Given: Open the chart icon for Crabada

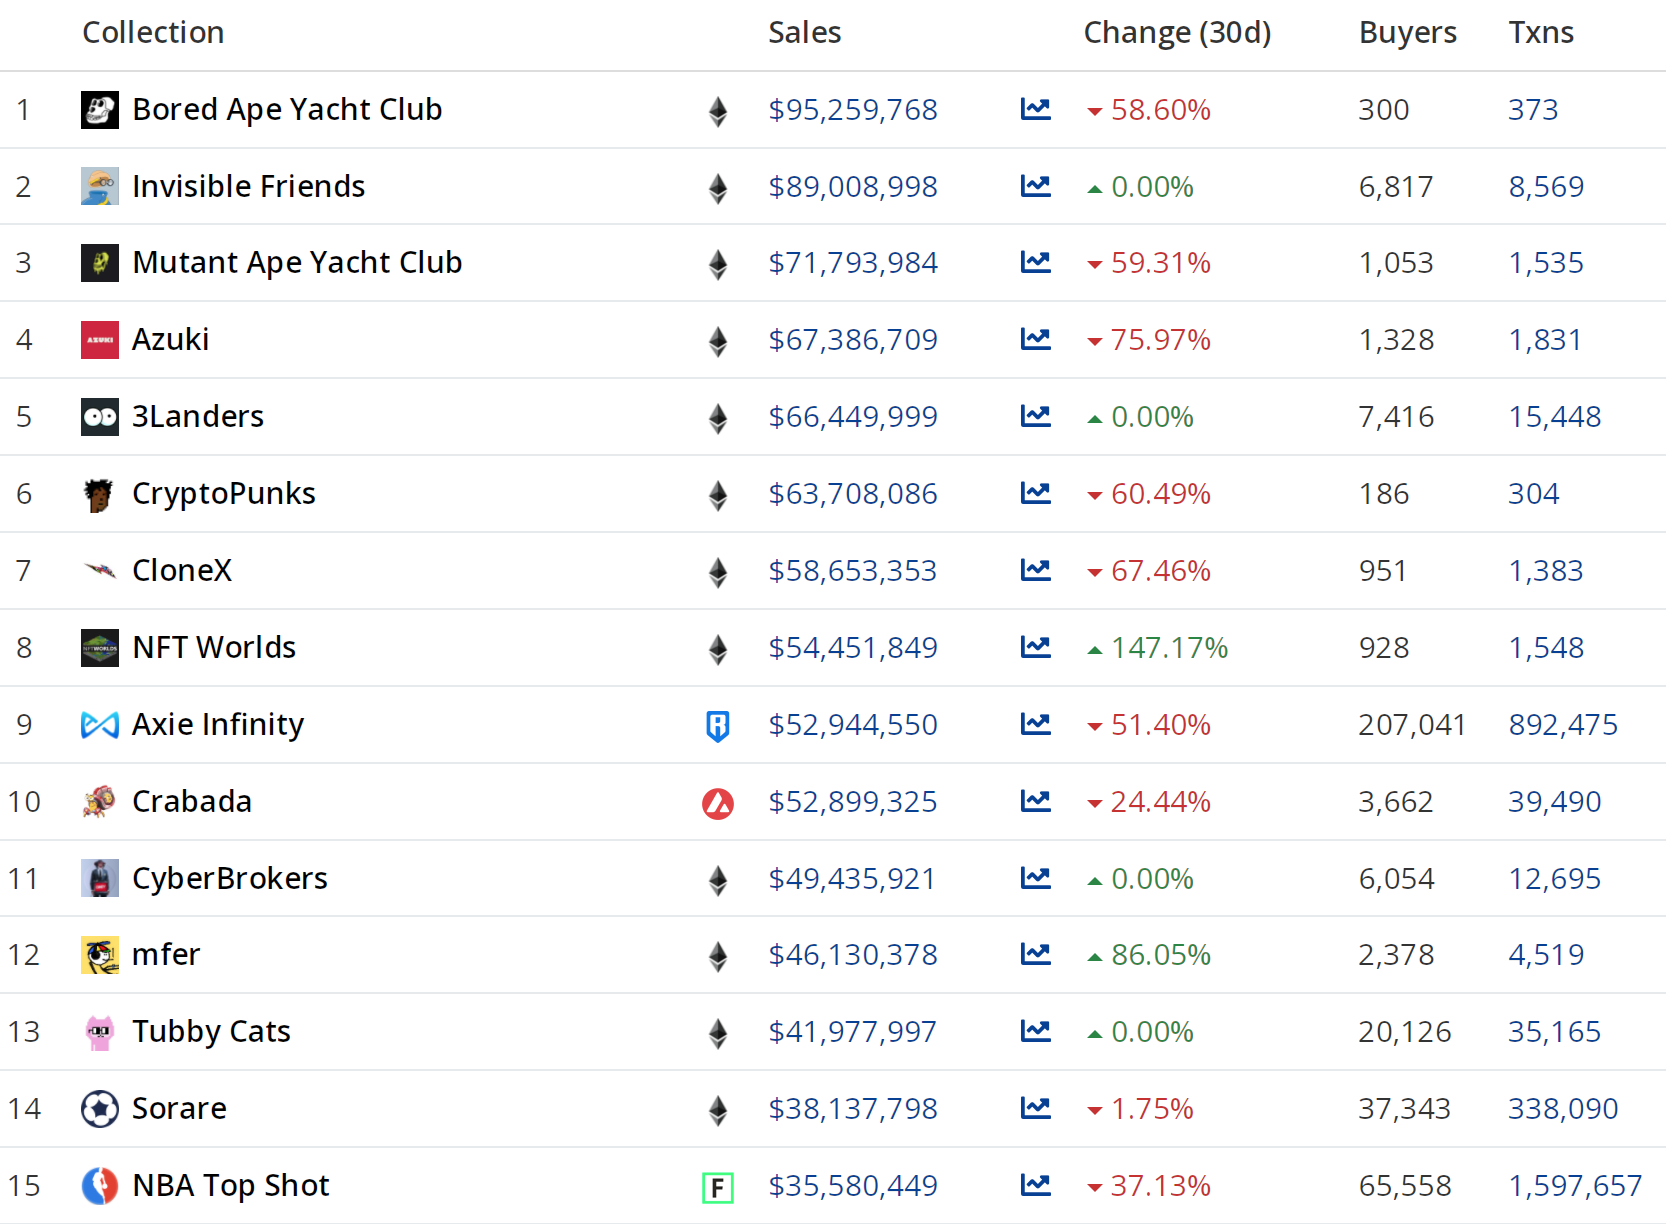Looking at the screenshot, I should pos(1035,801).
